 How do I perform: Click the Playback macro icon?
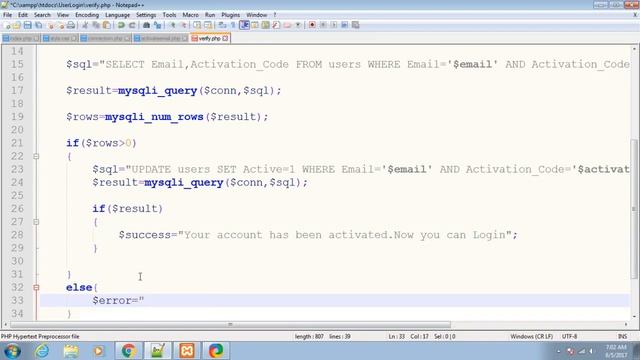pyautogui.click(x=334, y=25)
